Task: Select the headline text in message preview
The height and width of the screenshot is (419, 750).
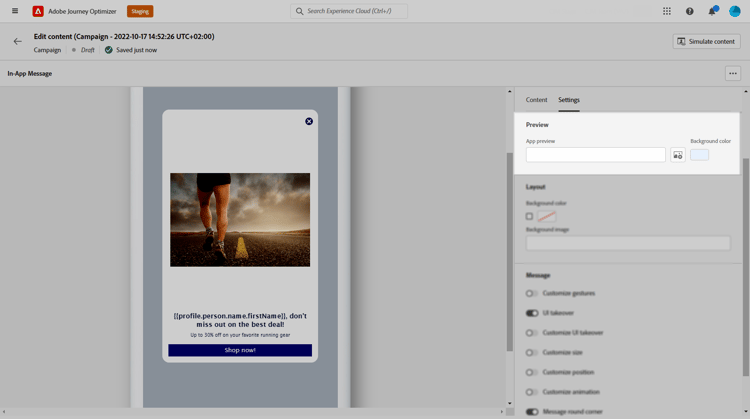Action: tap(240, 320)
